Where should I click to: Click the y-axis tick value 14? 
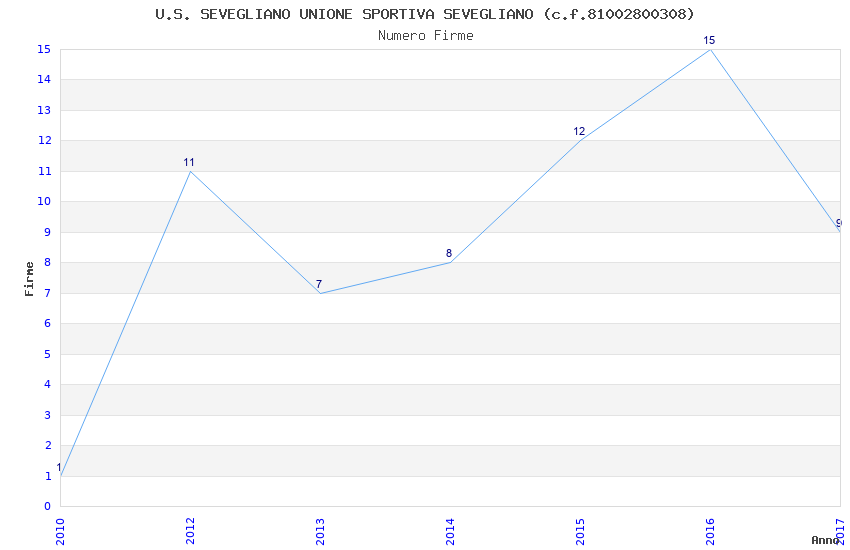pos(44,80)
